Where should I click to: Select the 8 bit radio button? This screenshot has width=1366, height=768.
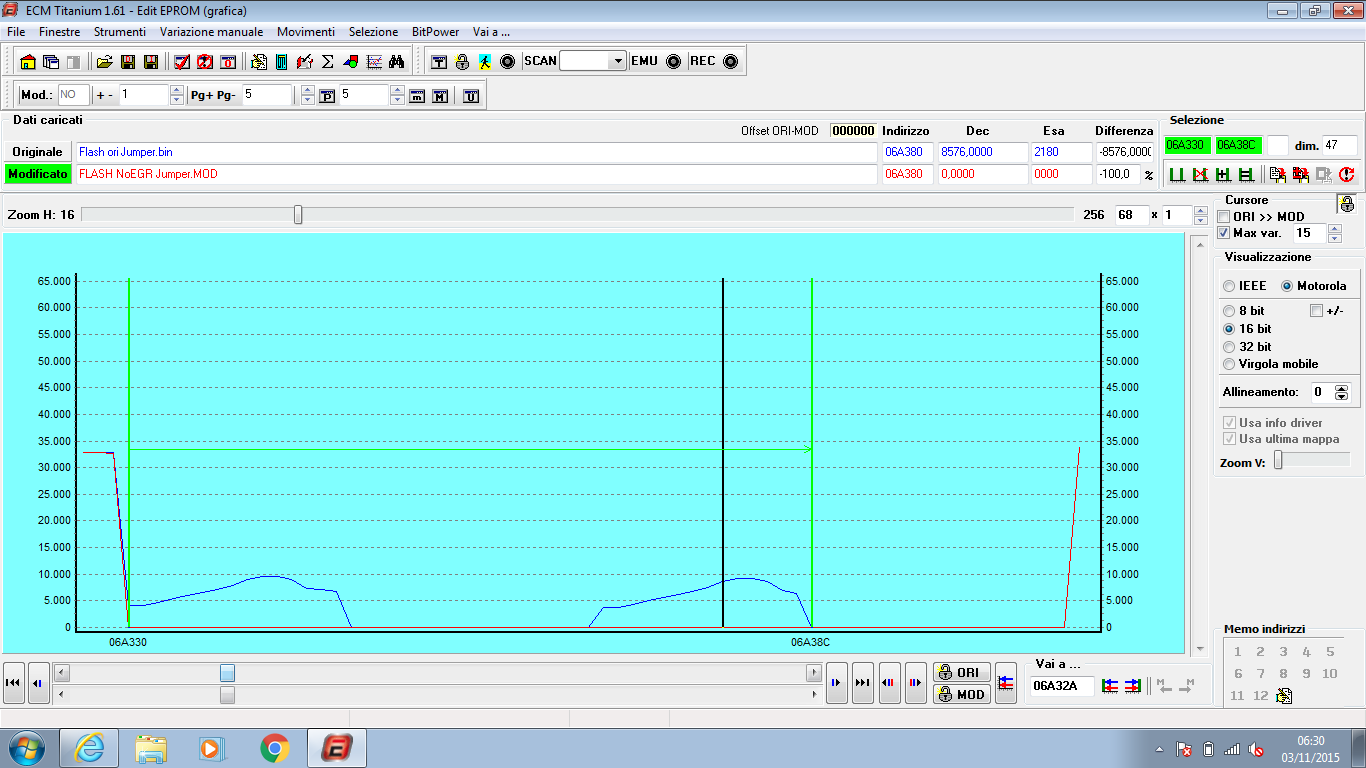1229,311
